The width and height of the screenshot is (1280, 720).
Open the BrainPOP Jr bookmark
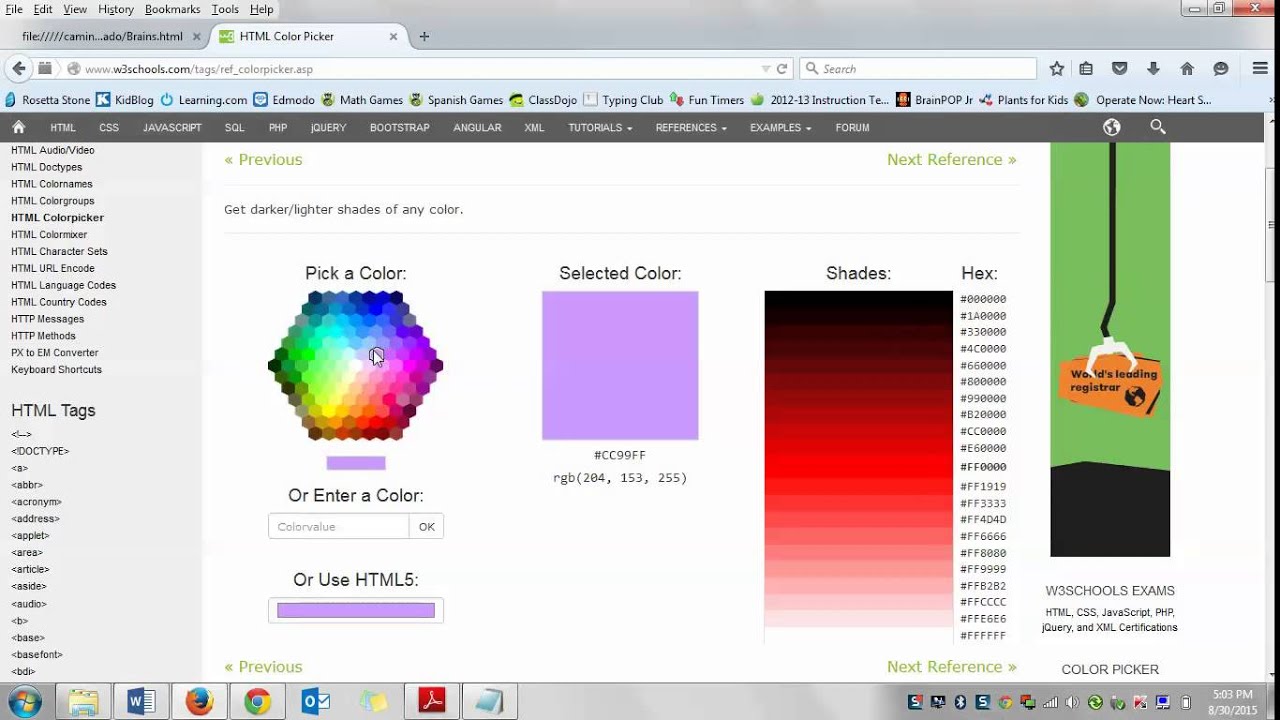935,100
